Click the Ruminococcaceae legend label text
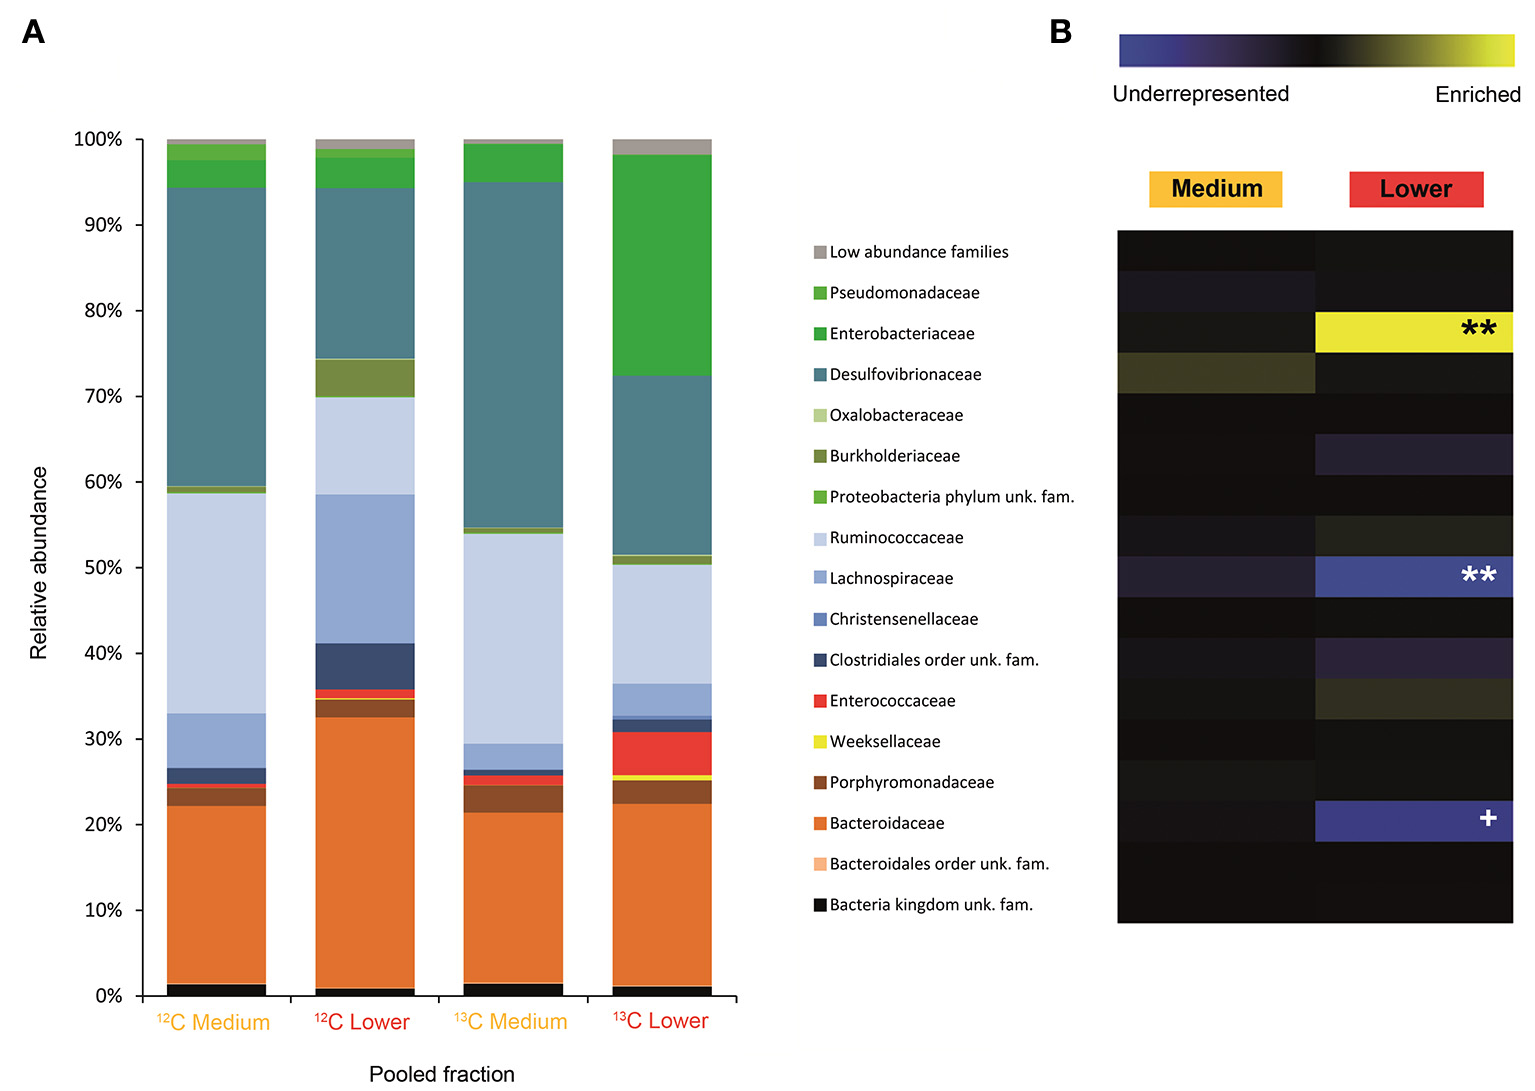The width and height of the screenshot is (1535, 1091). 896,538
